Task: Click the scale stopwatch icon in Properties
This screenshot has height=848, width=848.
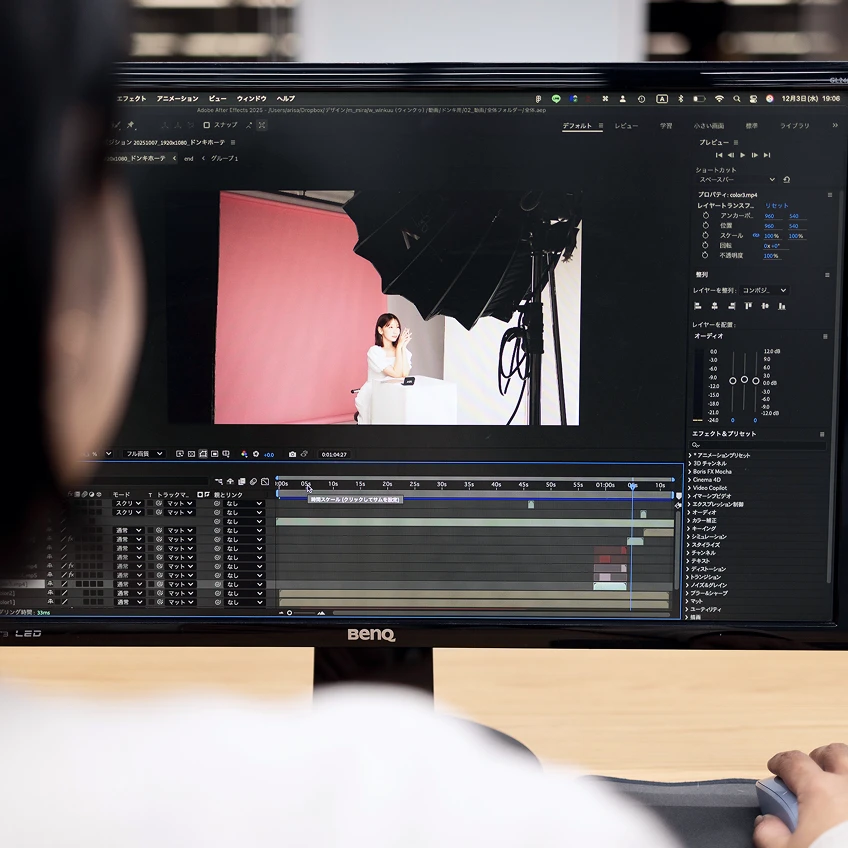Action: click(x=705, y=236)
